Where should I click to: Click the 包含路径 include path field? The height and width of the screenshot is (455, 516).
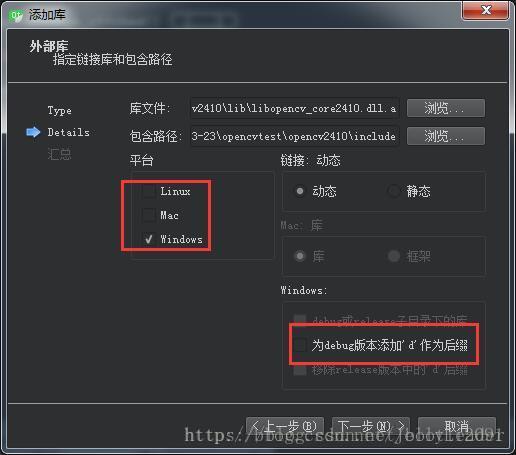click(x=294, y=136)
